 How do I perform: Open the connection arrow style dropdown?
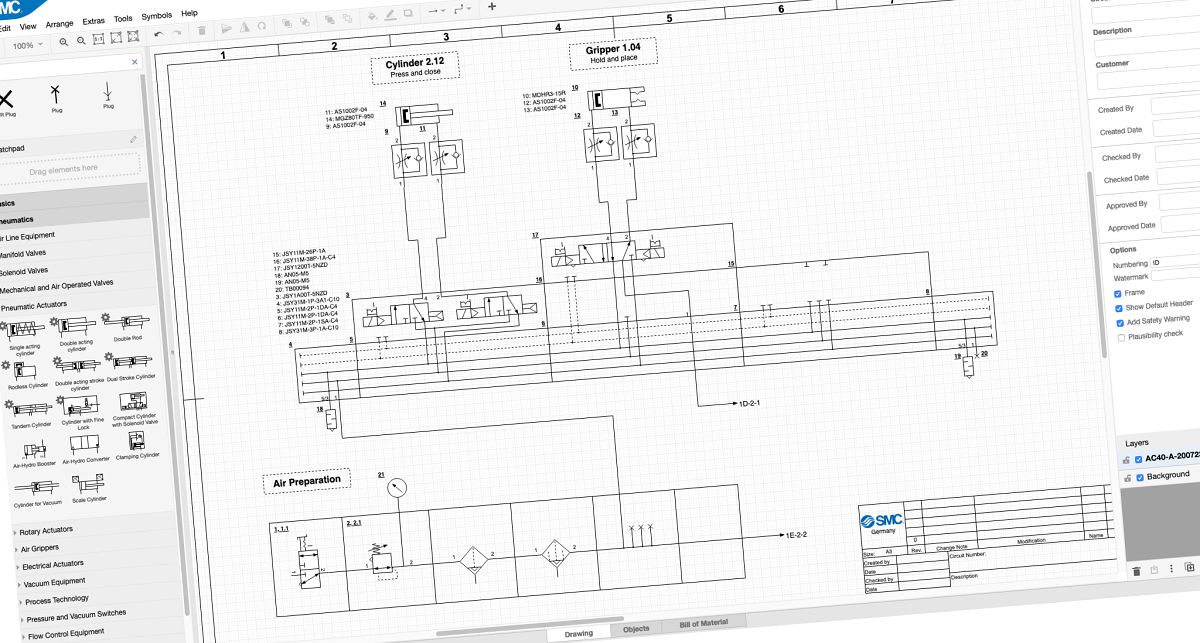pyautogui.click(x=437, y=11)
